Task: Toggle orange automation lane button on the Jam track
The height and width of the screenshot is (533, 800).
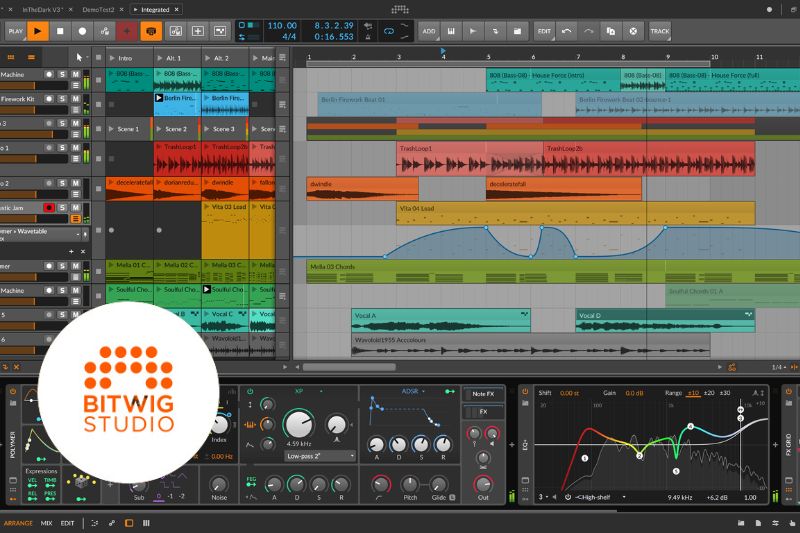Action: [76, 219]
